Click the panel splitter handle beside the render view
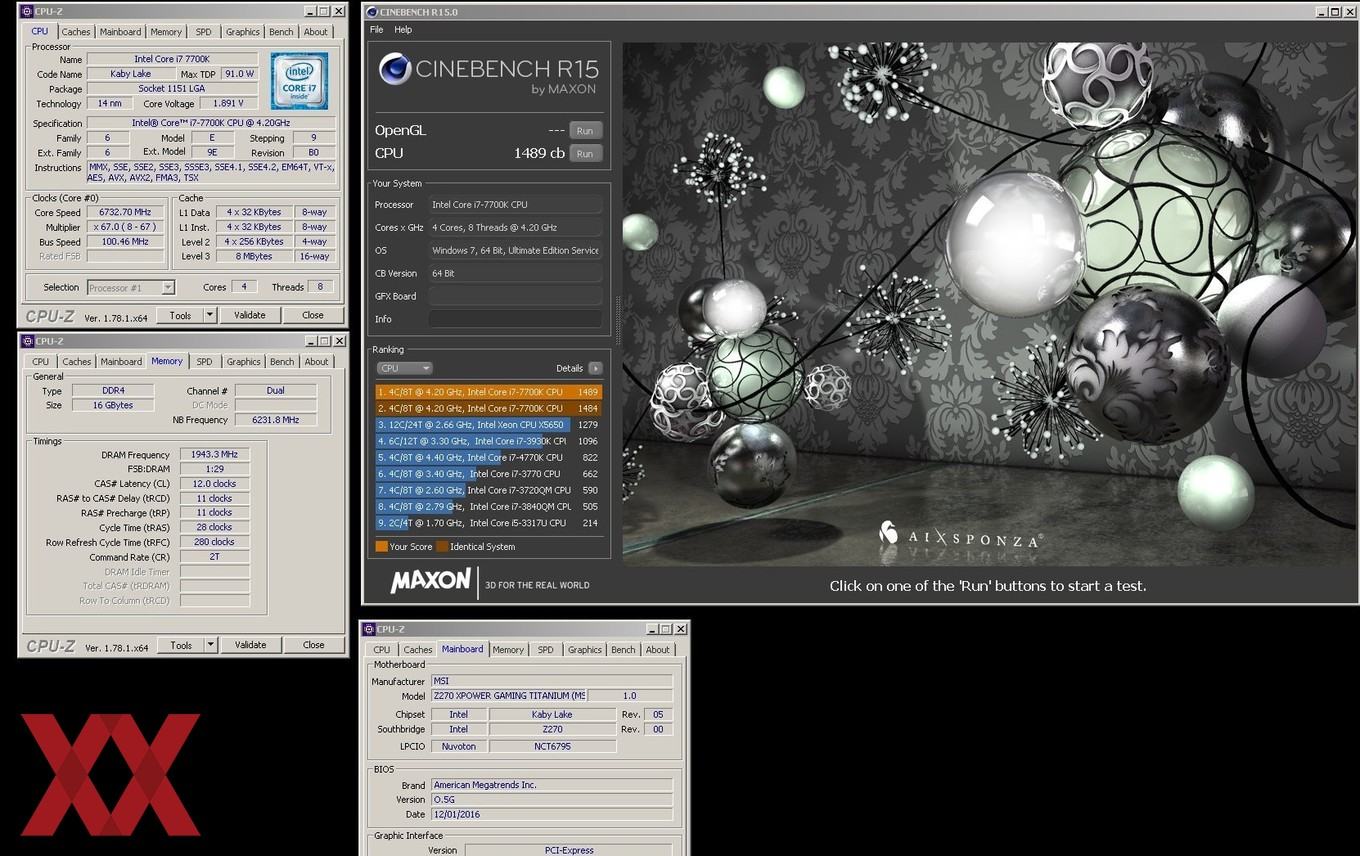1360x856 pixels. pos(618,321)
